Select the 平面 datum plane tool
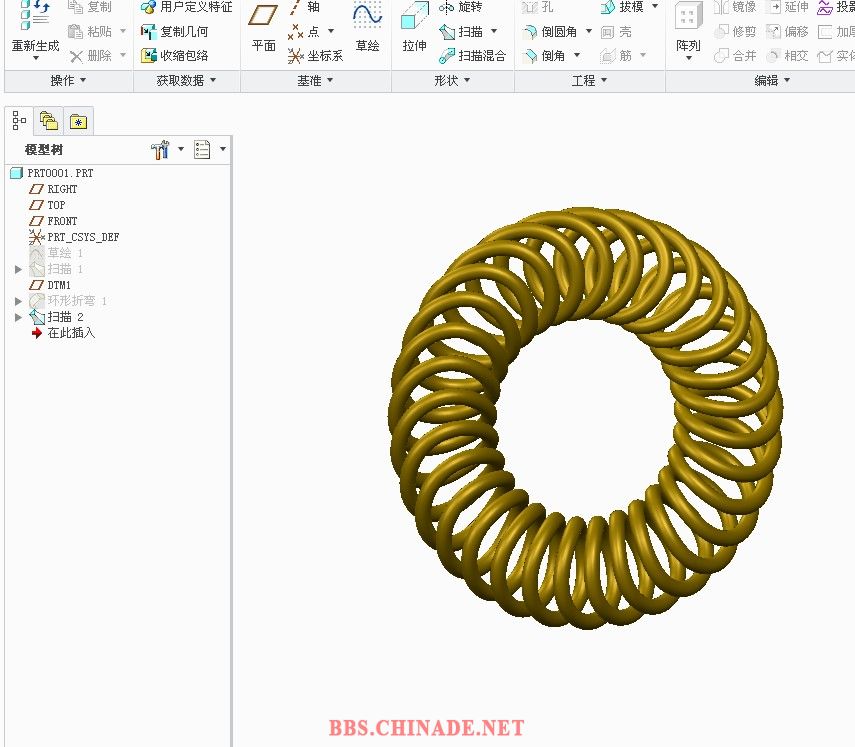 pos(263,26)
